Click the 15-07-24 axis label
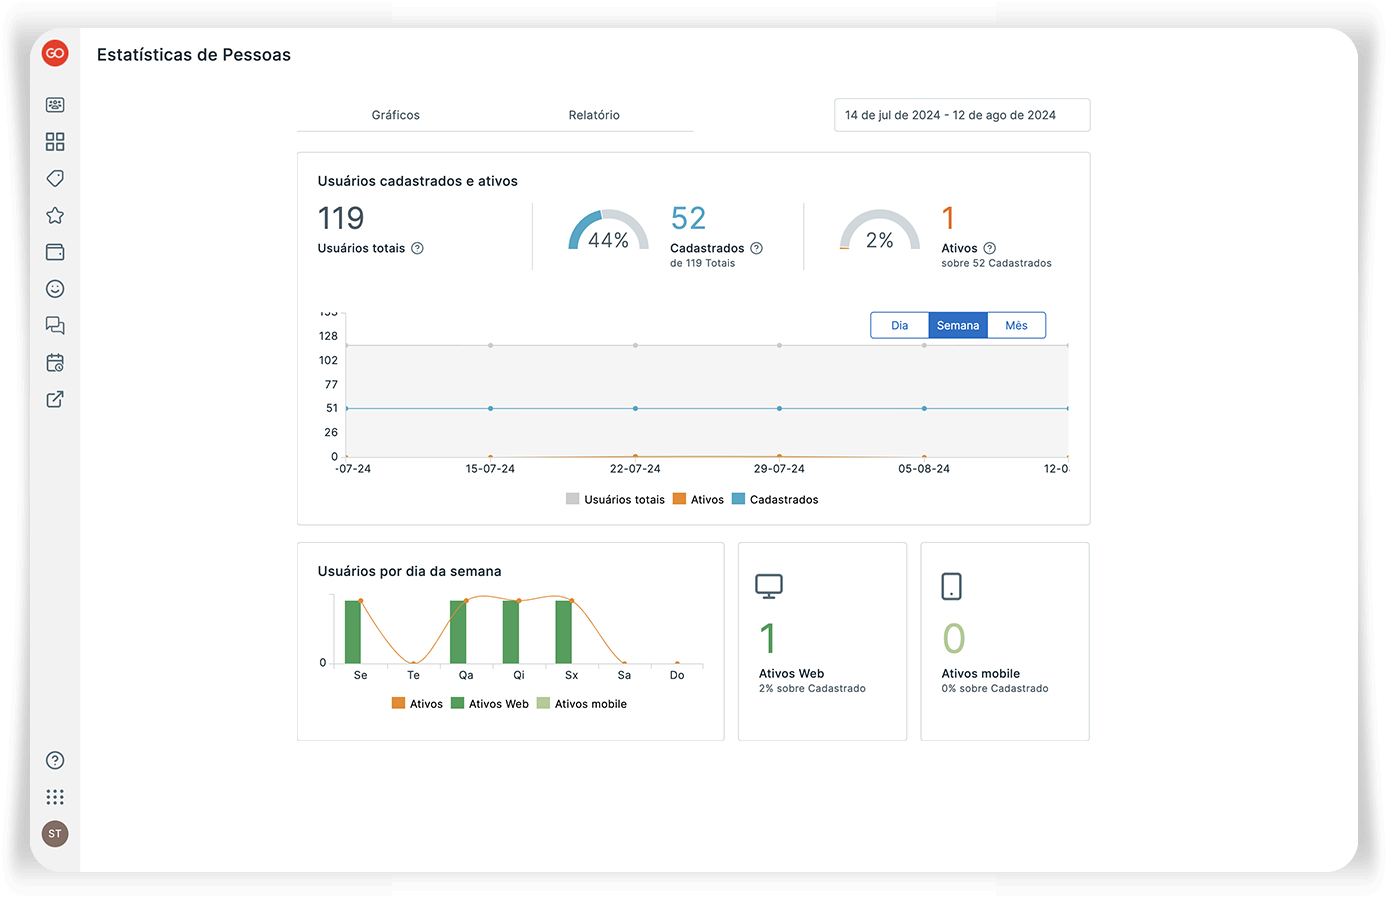 (490, 468)
